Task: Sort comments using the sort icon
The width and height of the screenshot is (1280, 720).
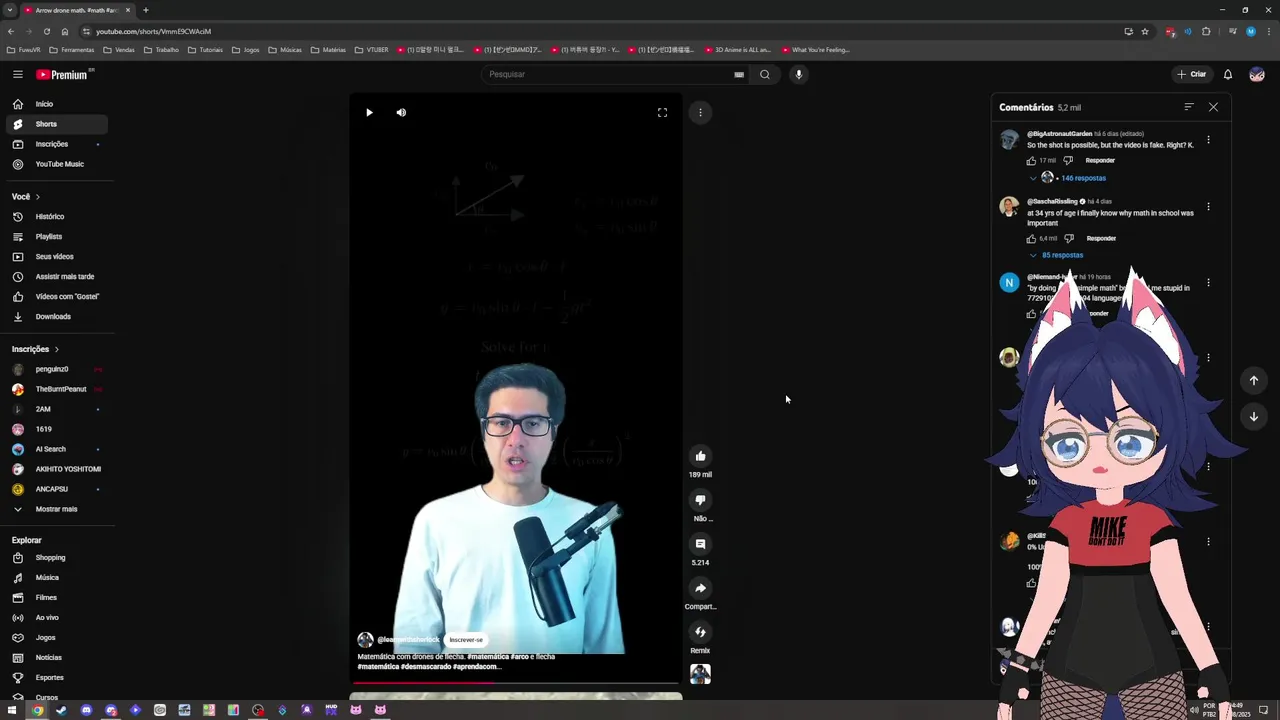Action: point(1189,107)
